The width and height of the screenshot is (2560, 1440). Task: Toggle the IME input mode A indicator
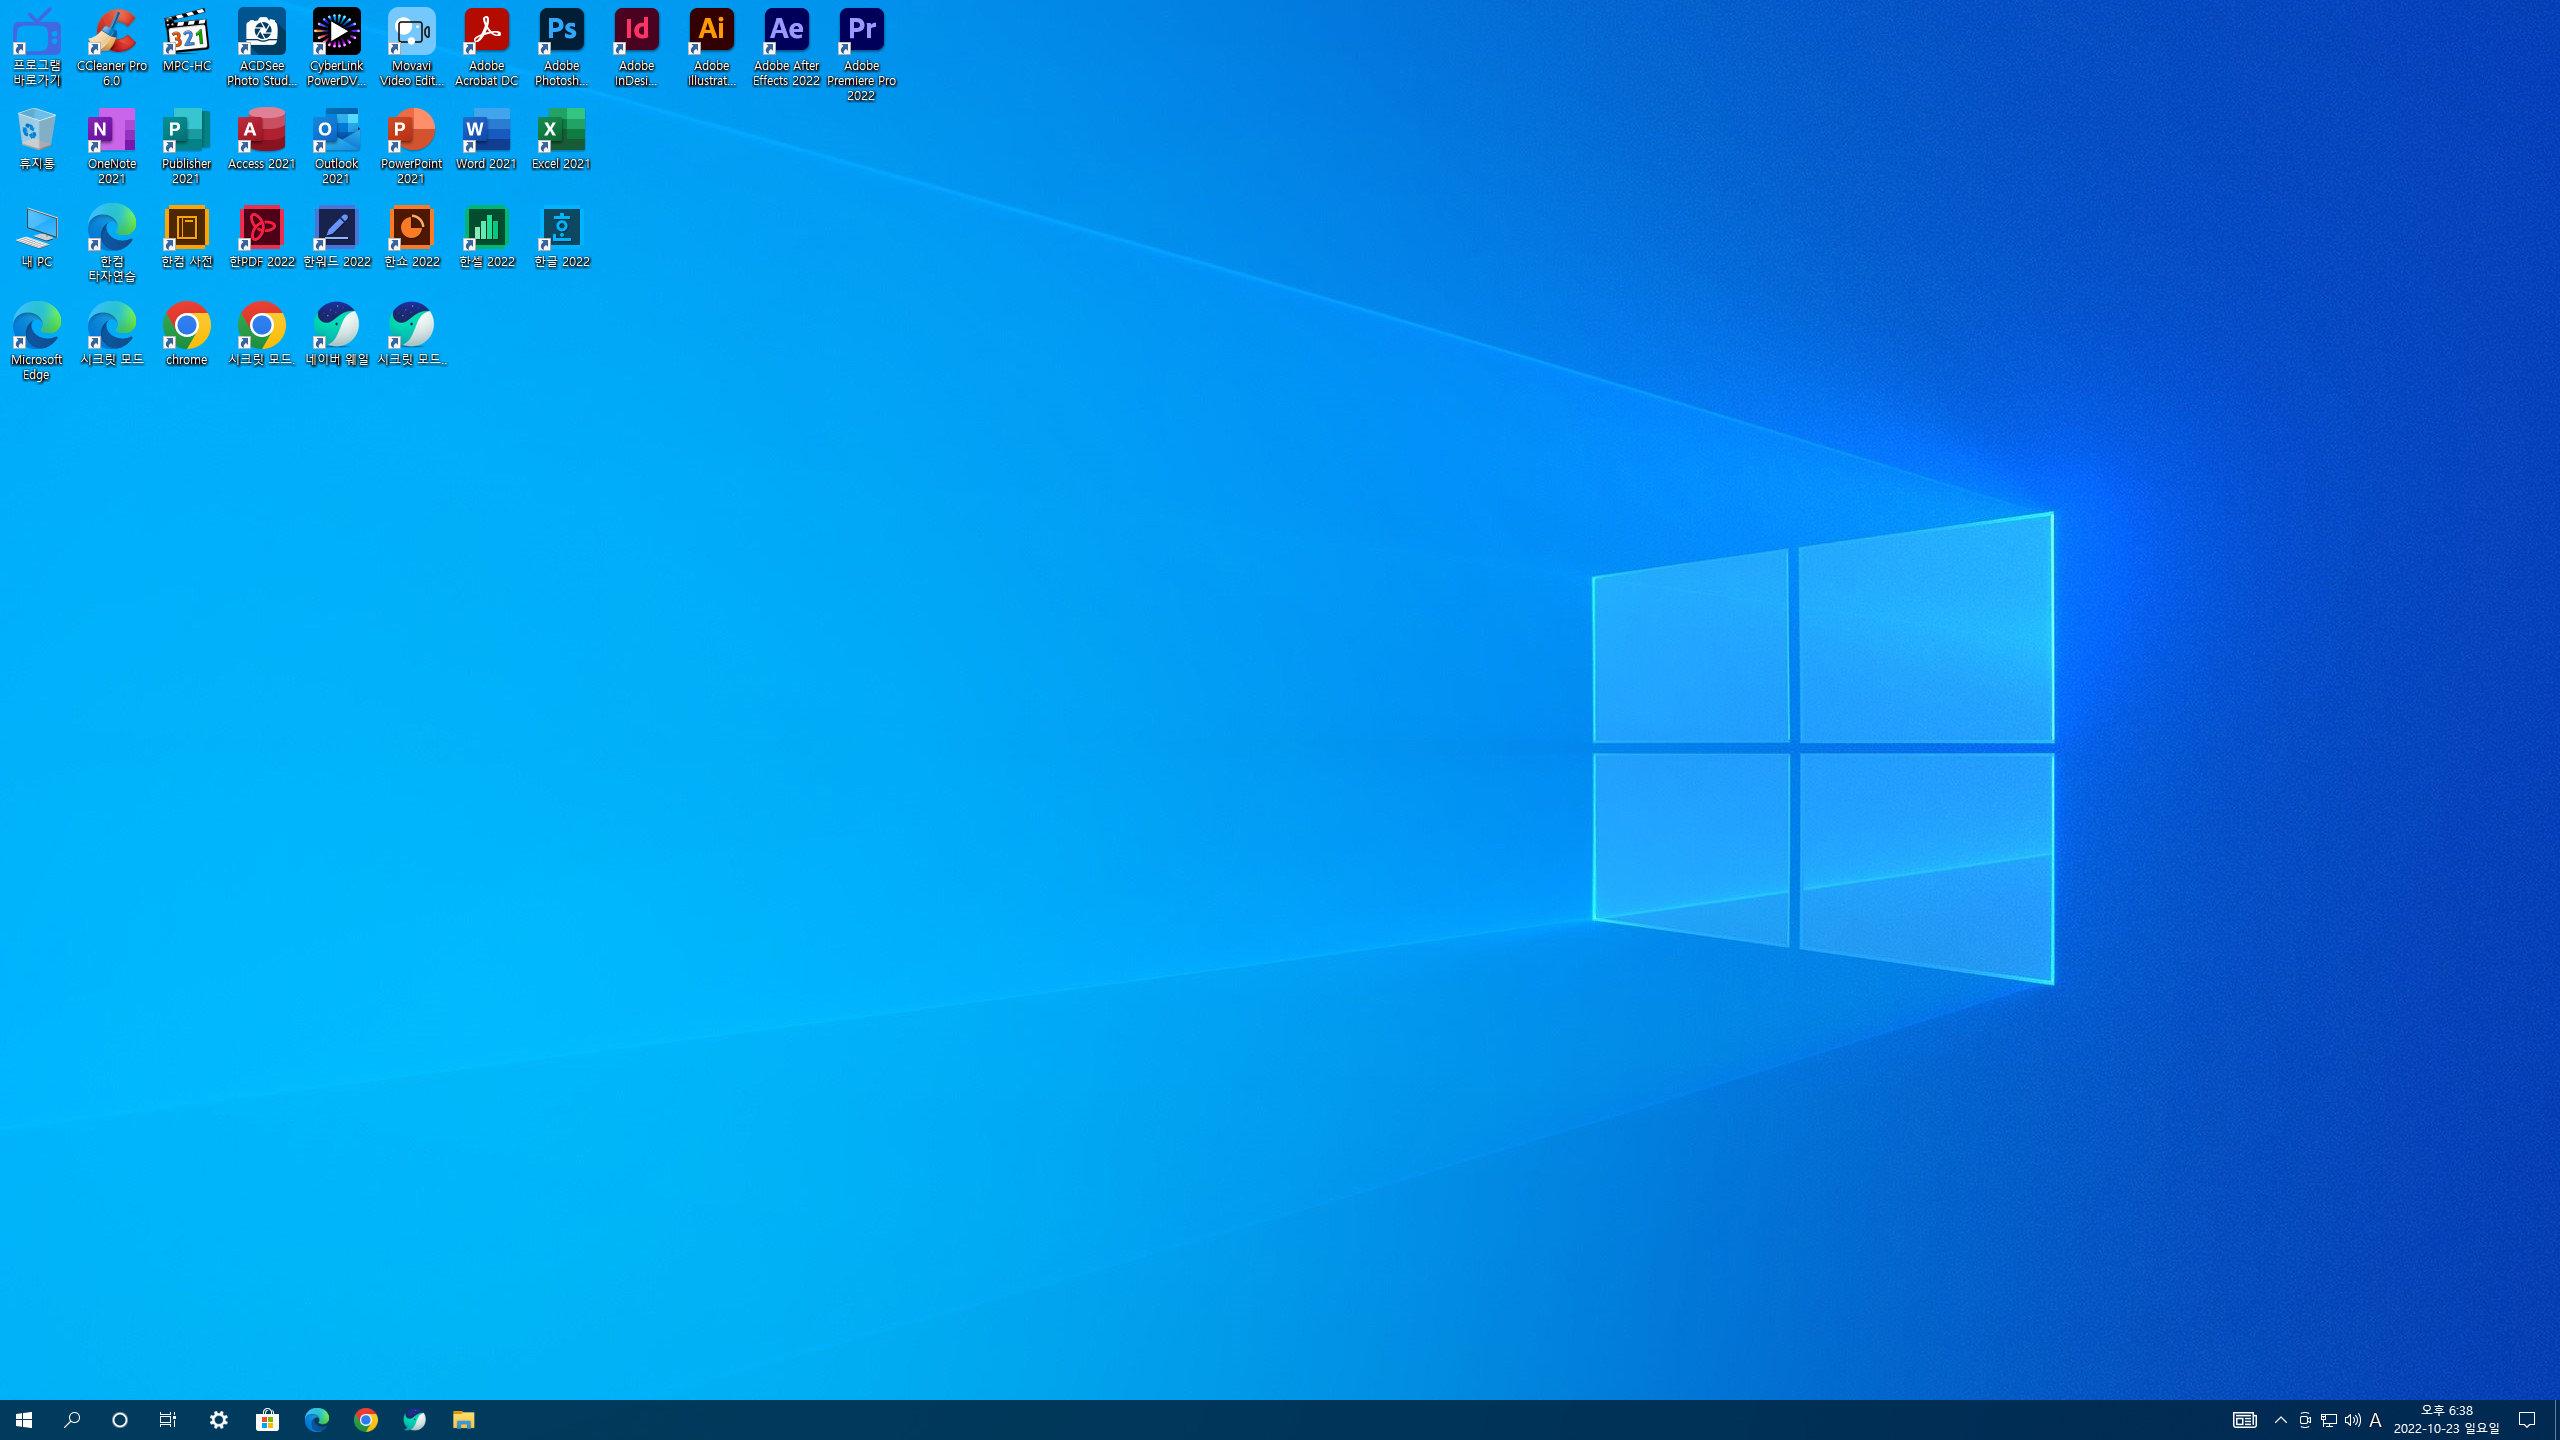2375,1420
